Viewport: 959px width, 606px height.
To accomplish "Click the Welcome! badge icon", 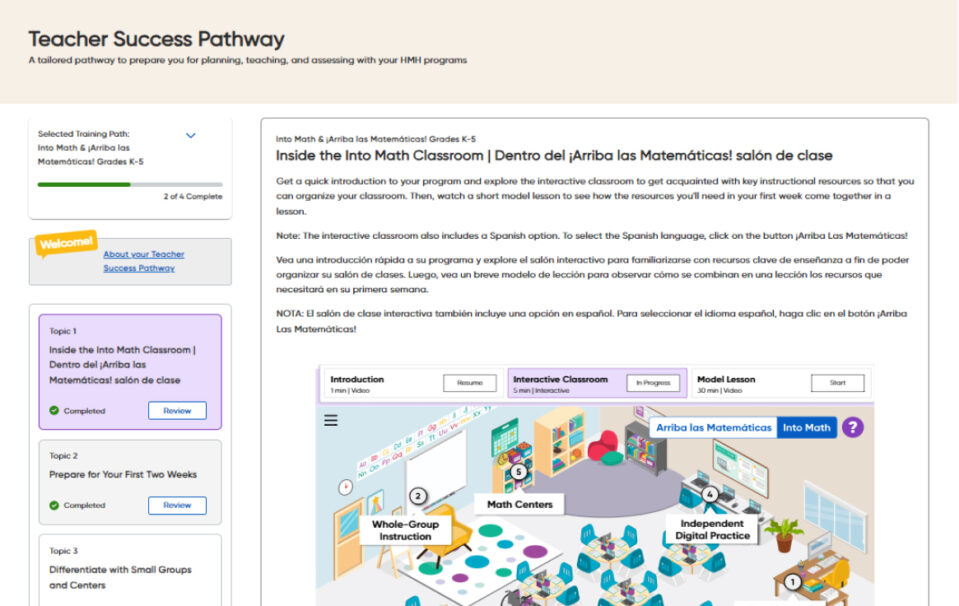I will click(66, 243).
